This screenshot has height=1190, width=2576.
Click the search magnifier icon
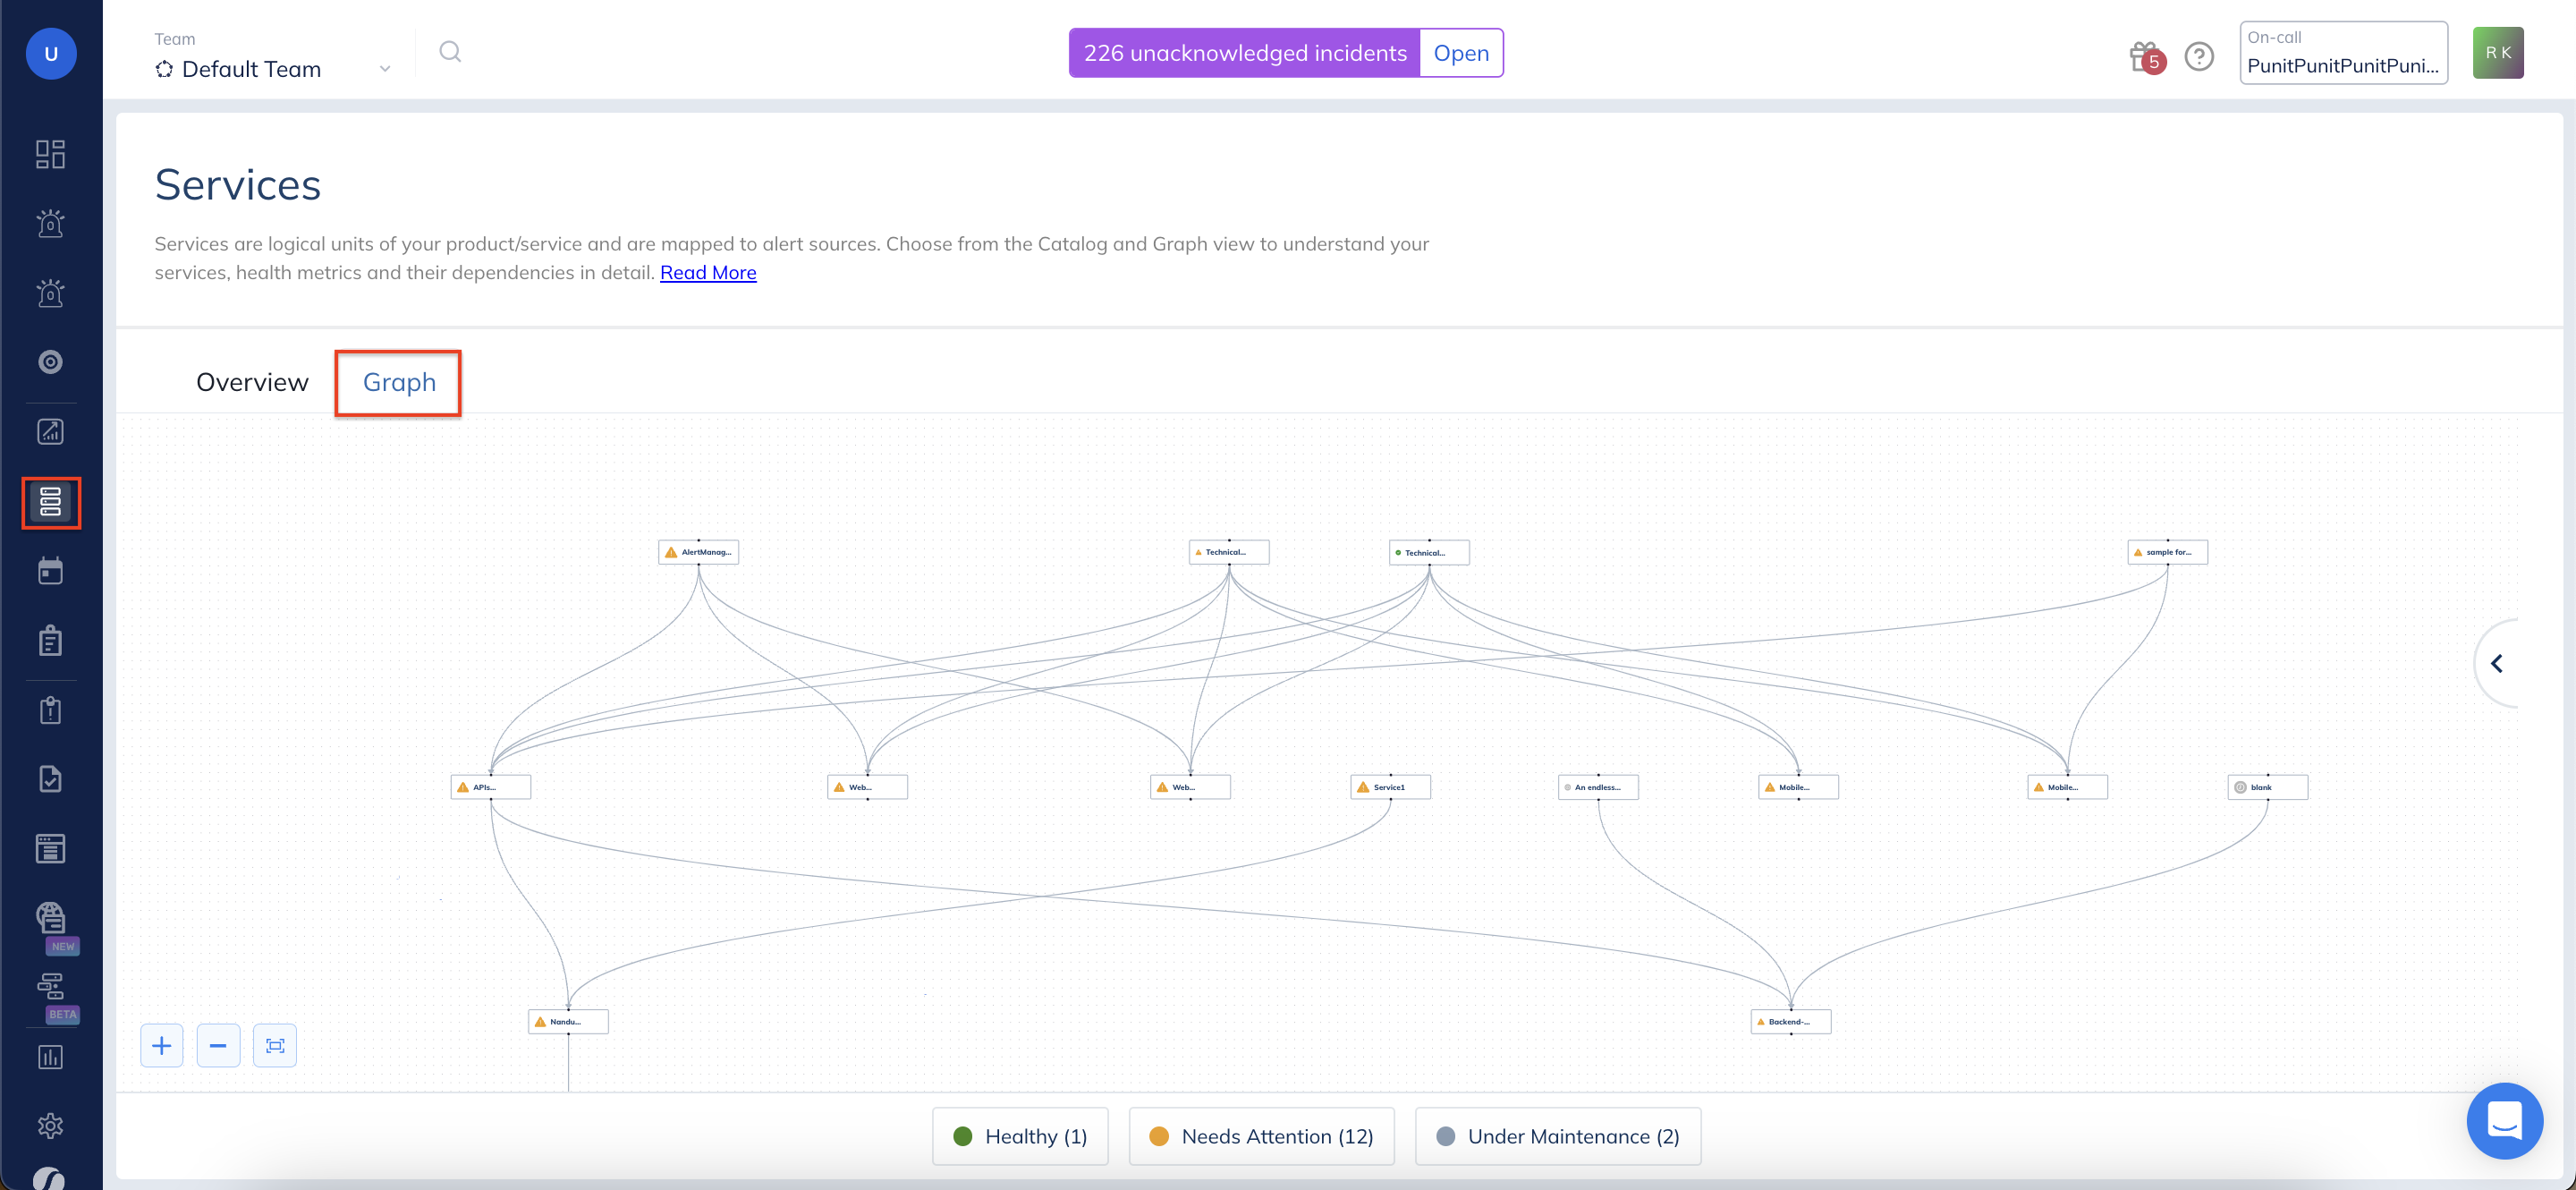[450, 52]
